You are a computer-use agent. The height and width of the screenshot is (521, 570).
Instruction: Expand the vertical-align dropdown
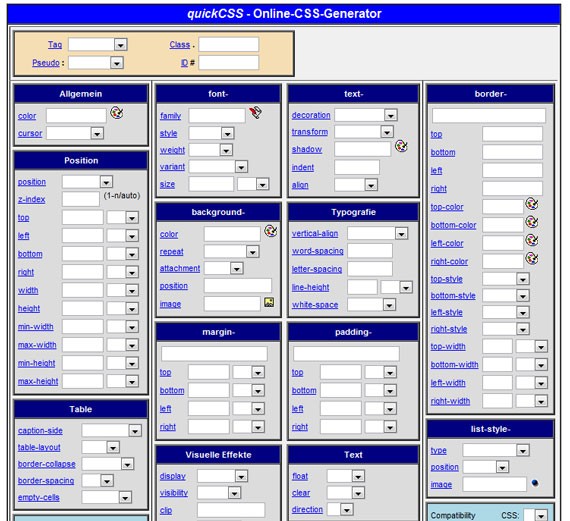coord(402,233)
